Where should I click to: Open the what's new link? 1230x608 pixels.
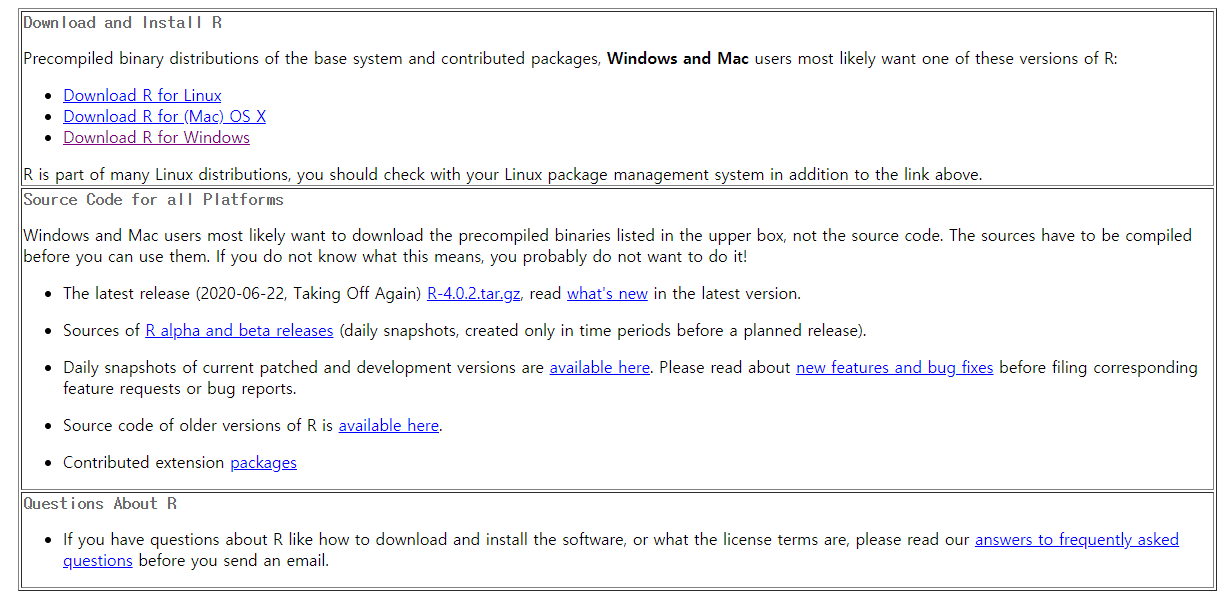pos(607,293)
